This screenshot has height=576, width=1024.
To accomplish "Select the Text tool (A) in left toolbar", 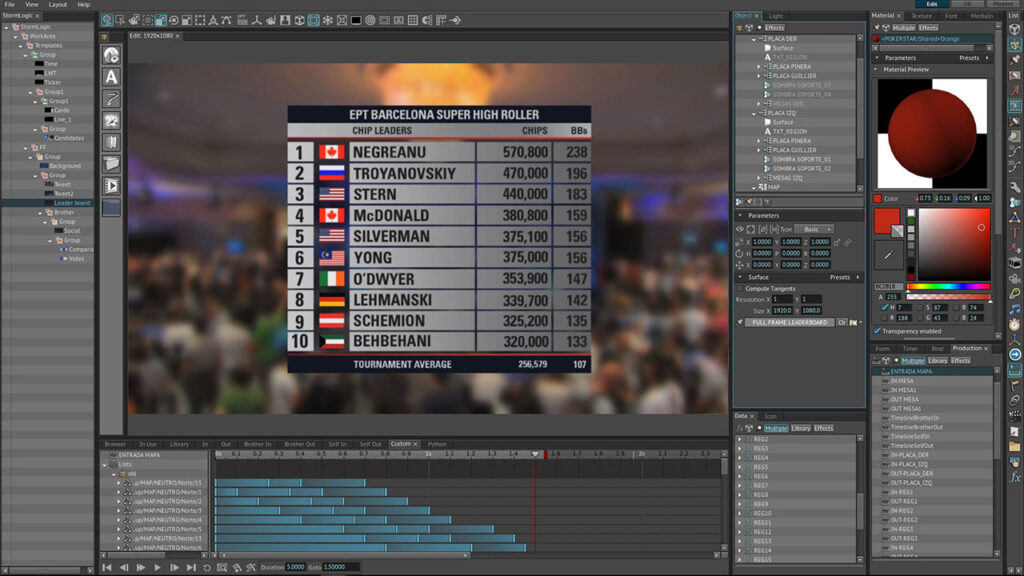I will [x=111, y=77].
